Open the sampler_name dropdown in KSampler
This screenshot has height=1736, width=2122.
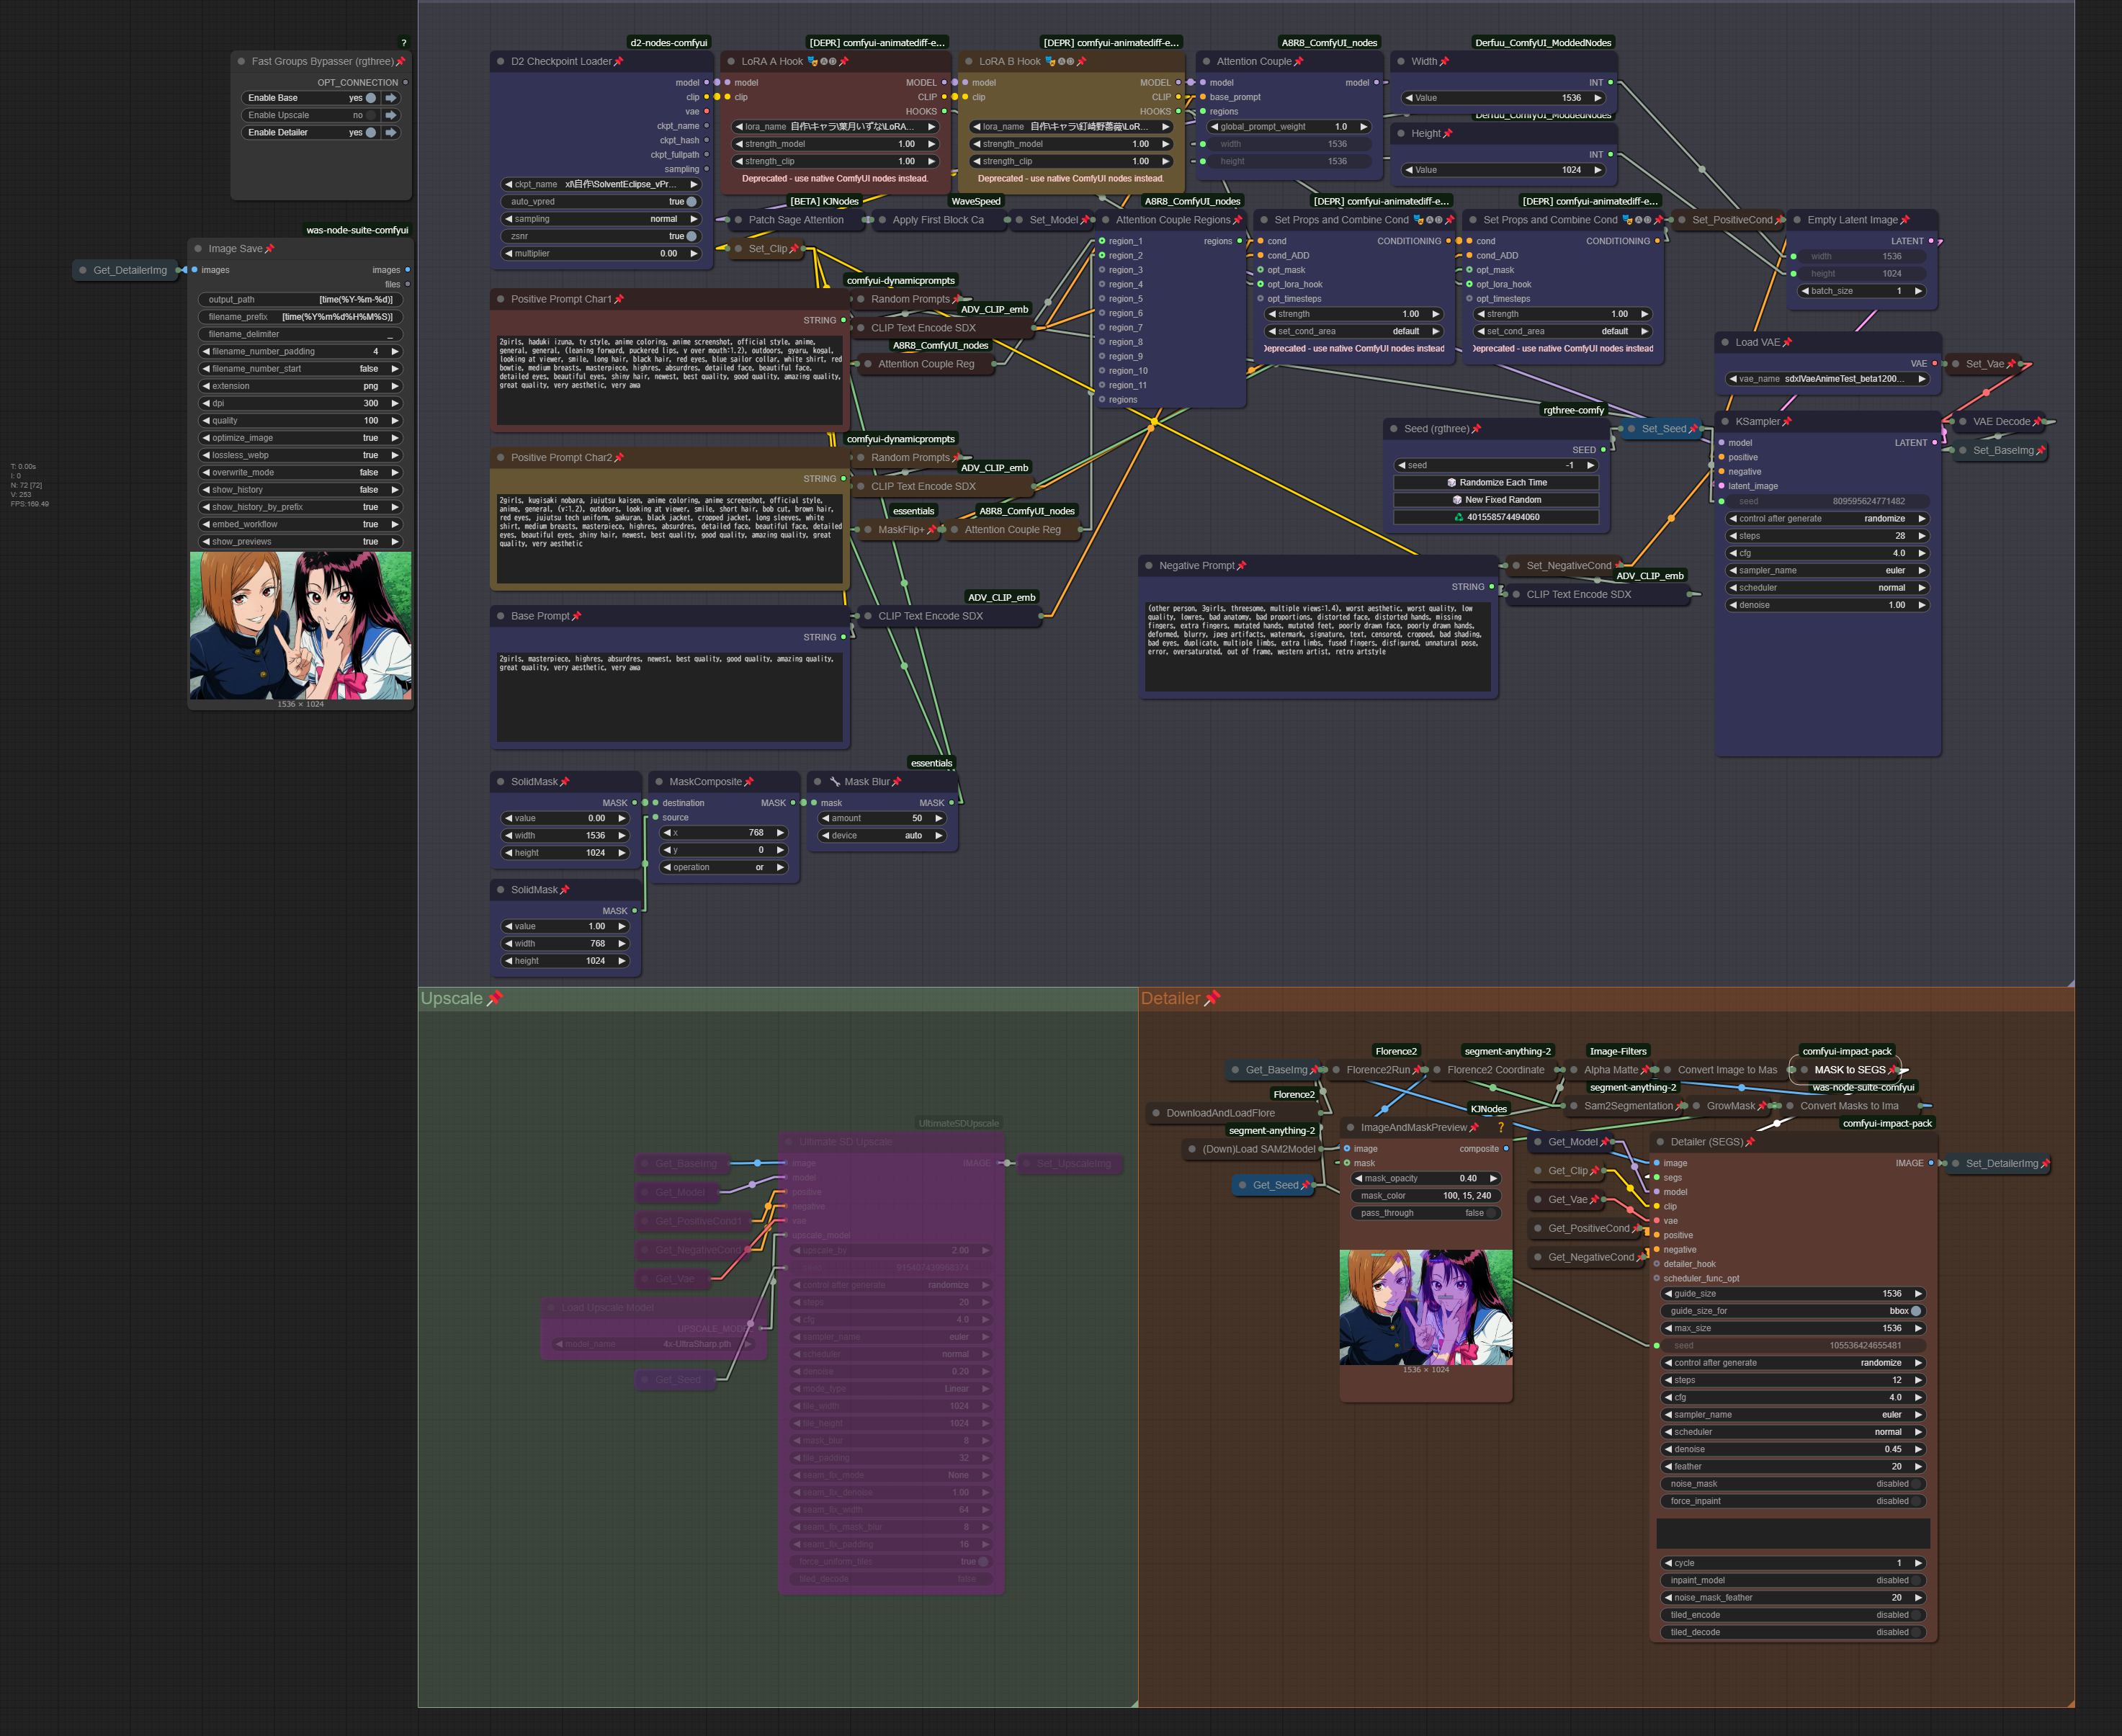pos(1825,570)
